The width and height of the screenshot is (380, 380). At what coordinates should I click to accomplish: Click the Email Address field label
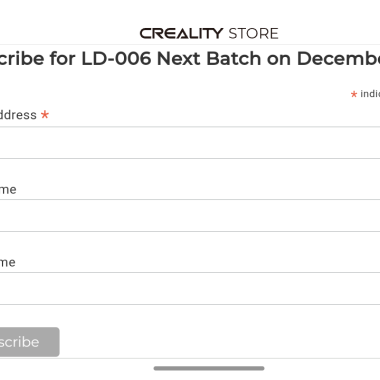tap(18, 115)
